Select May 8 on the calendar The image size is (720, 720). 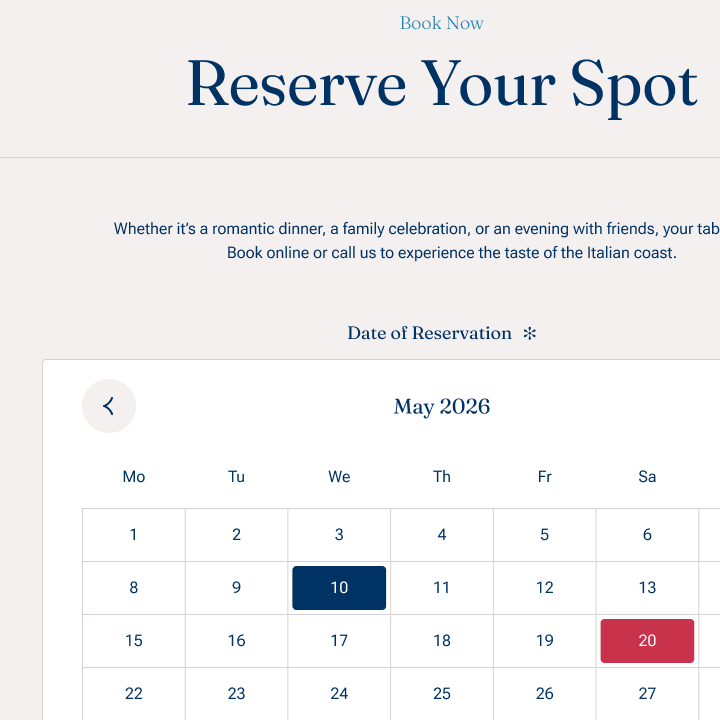[134, 588]
